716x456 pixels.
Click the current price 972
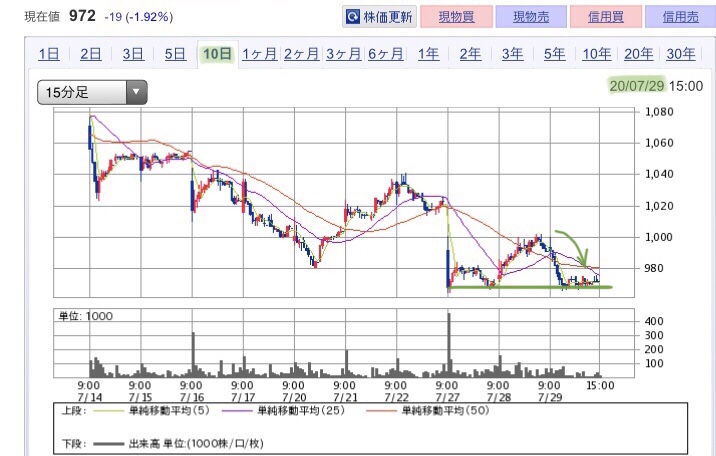(82, 16)
